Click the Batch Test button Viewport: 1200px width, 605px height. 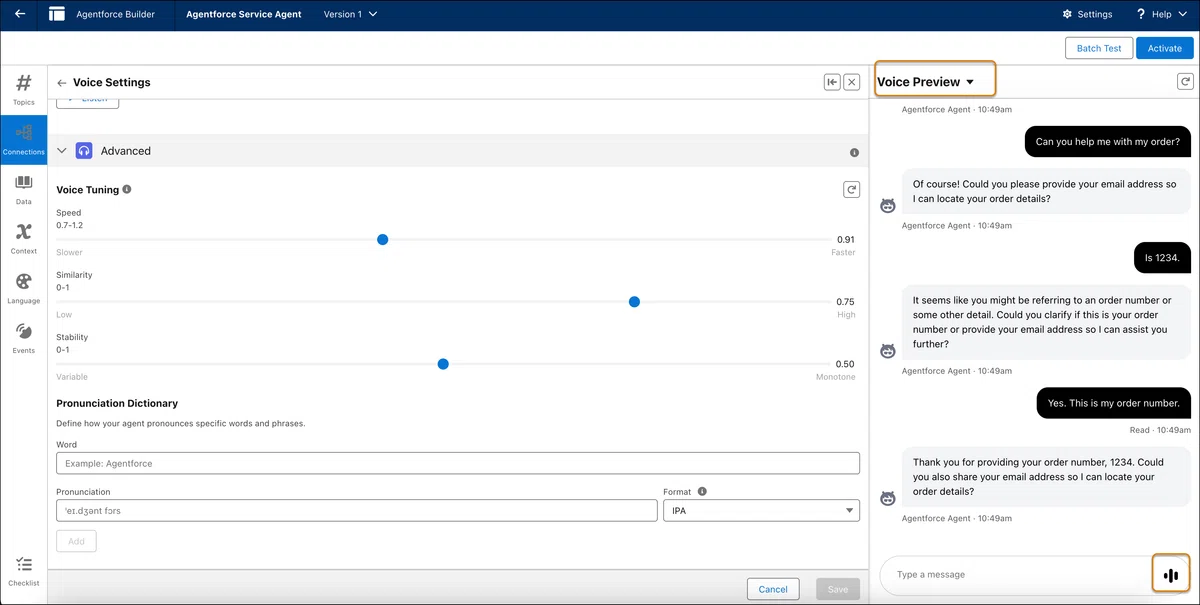point(1099,48)
